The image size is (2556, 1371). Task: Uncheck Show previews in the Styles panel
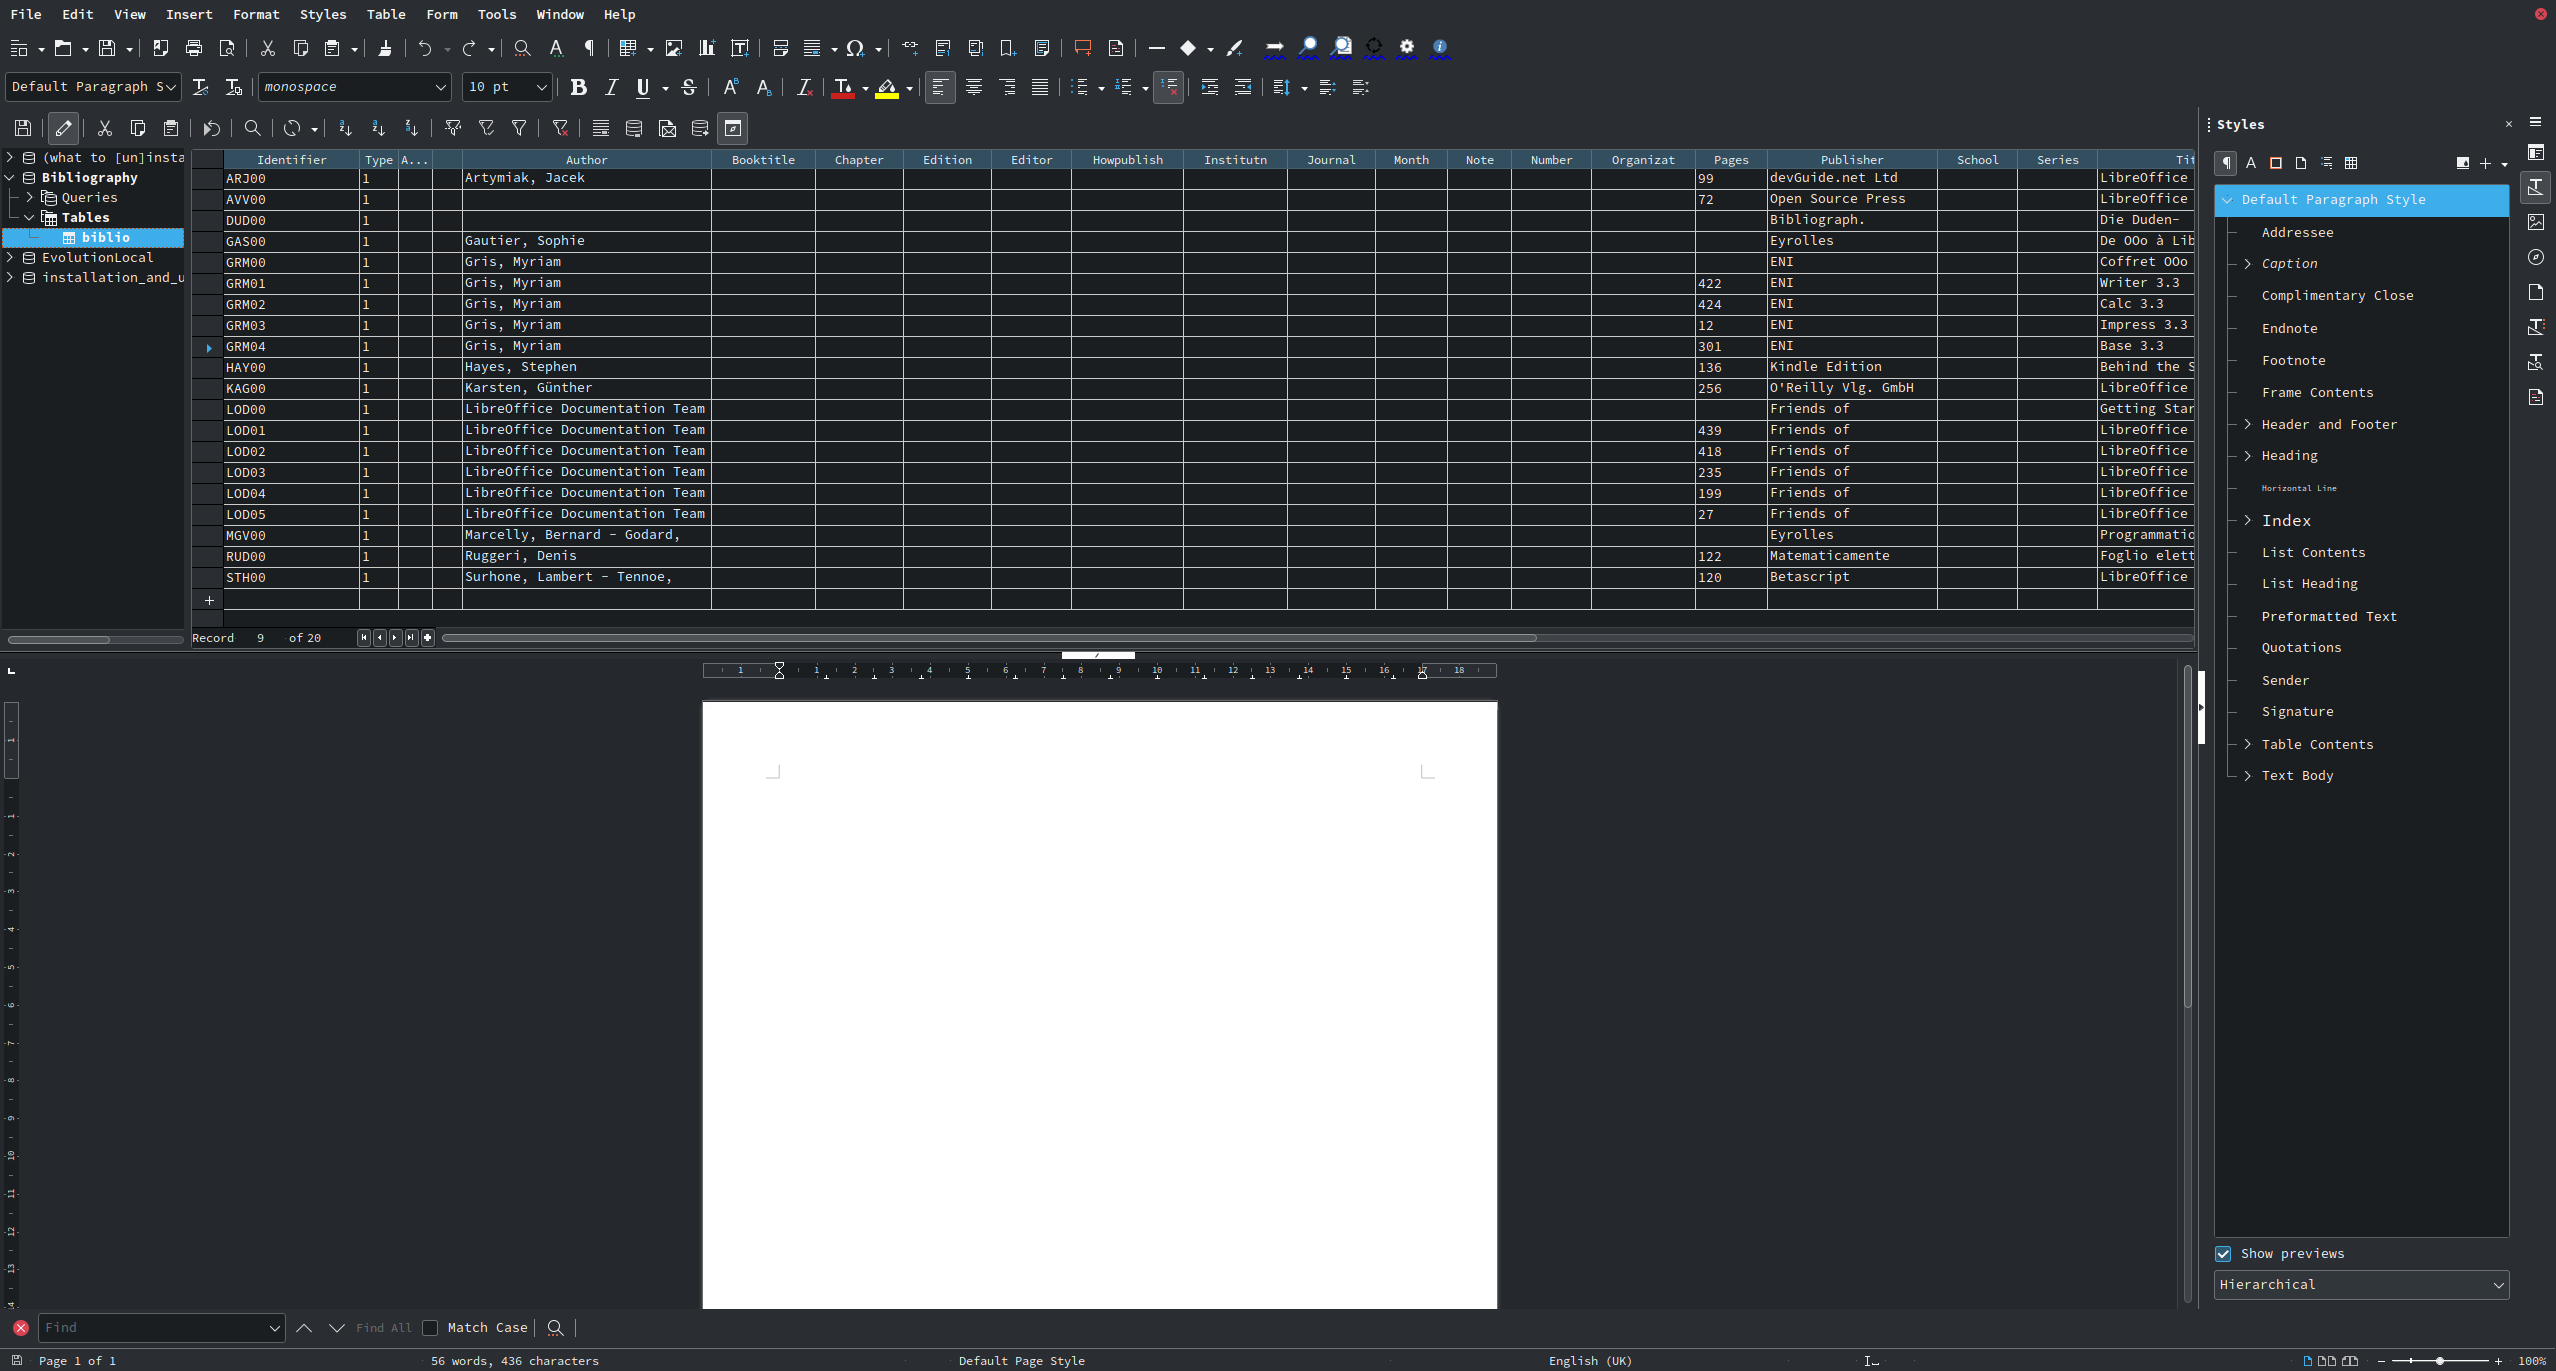click(2224, 1253)
